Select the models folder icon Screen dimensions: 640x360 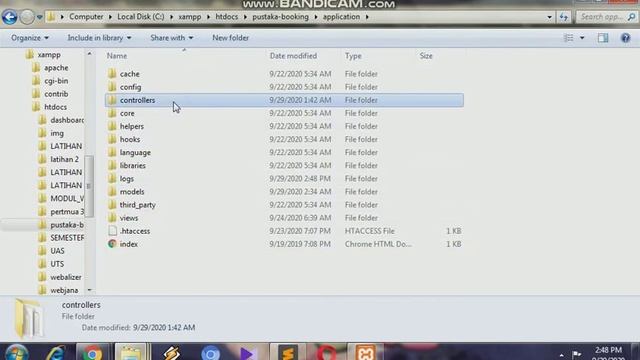click(112, 191)
